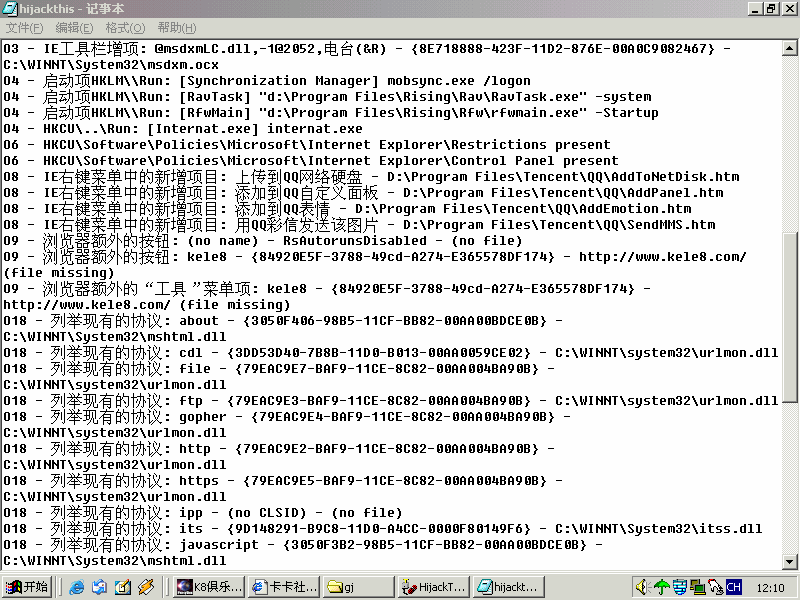Open the 格式(O) menu

pyautogui.click(x=125, y=28)
